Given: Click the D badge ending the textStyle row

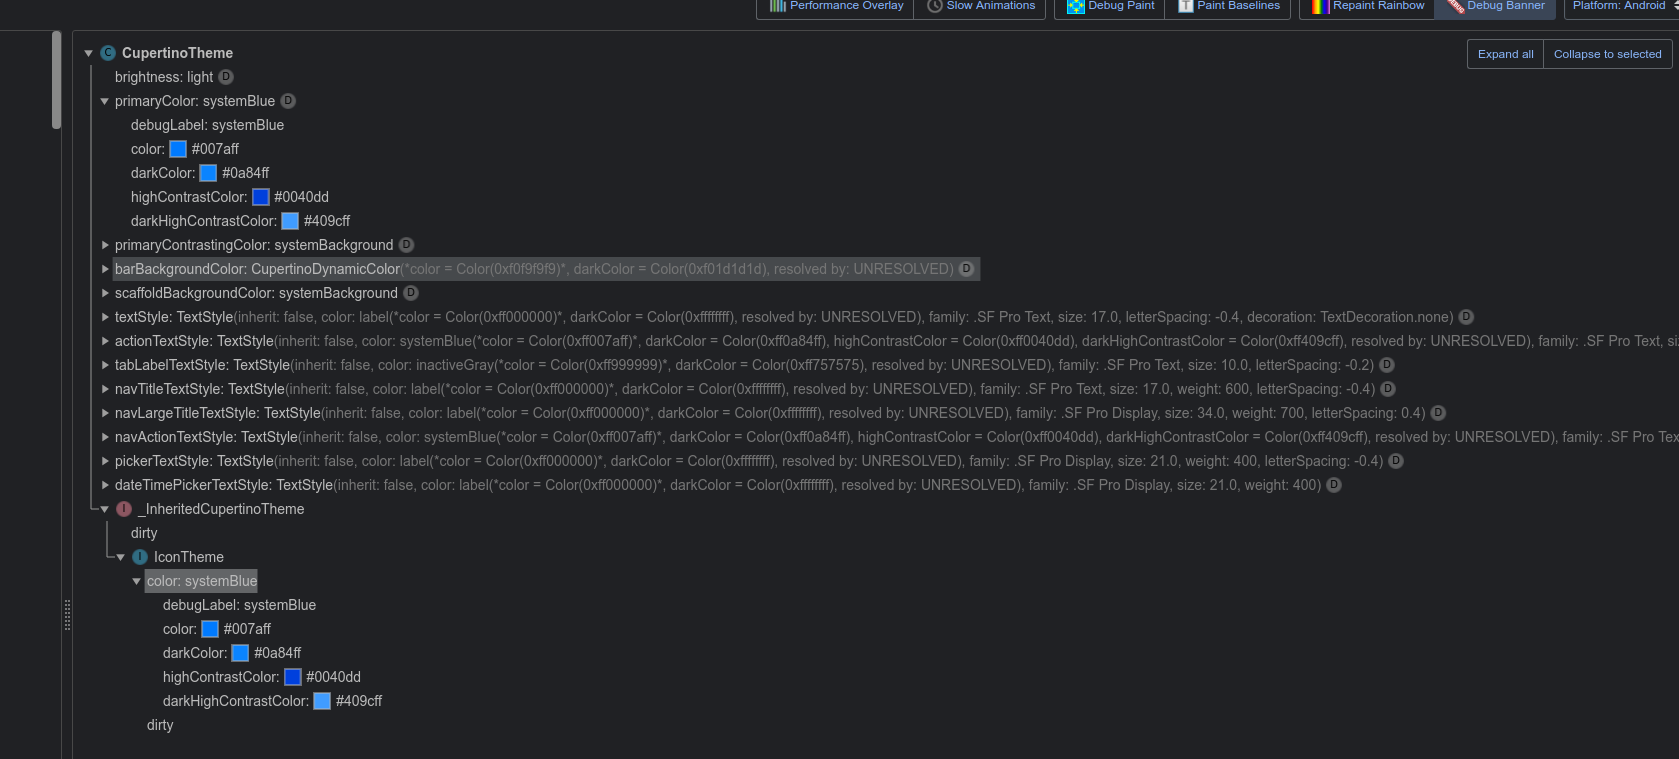Looking at the screenshot, I should (x=1466, y=317).
